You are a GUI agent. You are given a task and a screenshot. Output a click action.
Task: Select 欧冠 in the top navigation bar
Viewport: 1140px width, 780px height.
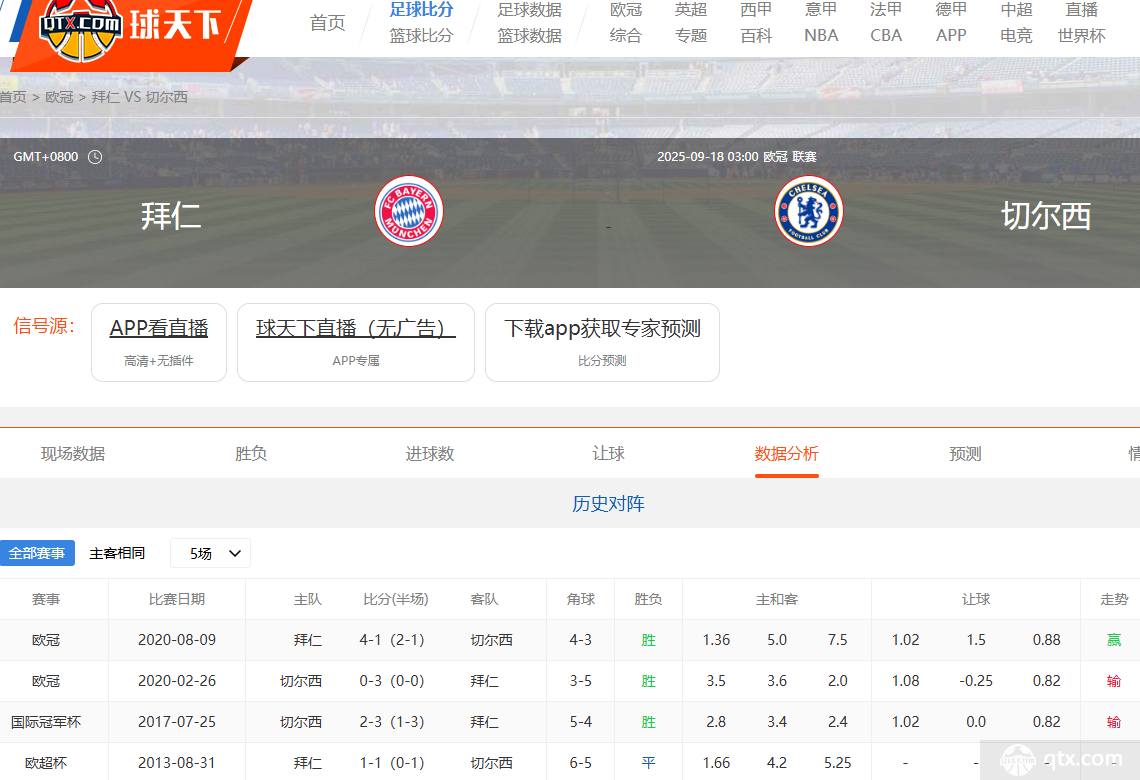(626, 9)
